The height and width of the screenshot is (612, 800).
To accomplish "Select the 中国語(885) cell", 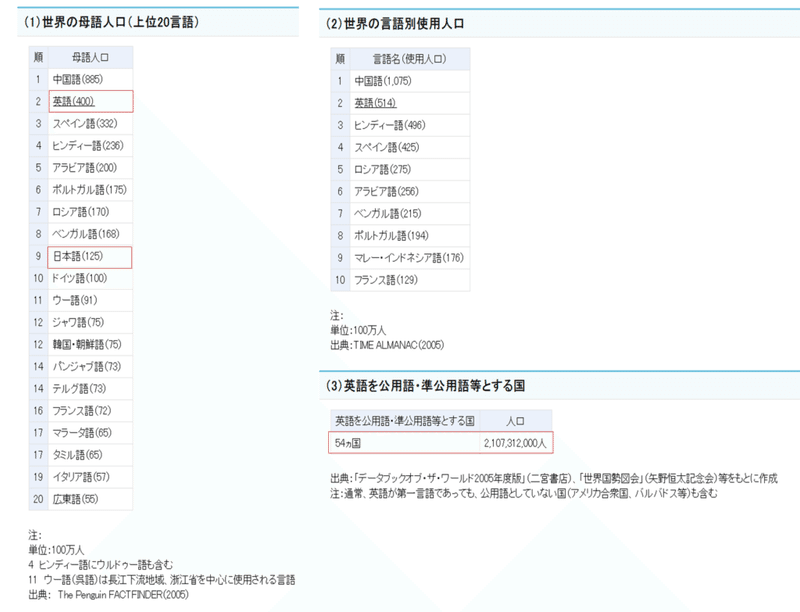I will (90, 80).
